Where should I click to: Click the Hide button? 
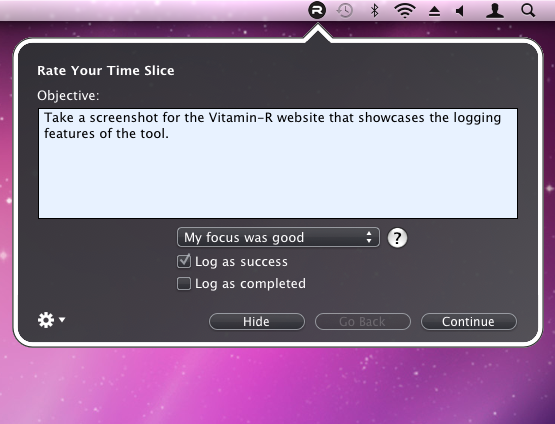click(257, 321)
